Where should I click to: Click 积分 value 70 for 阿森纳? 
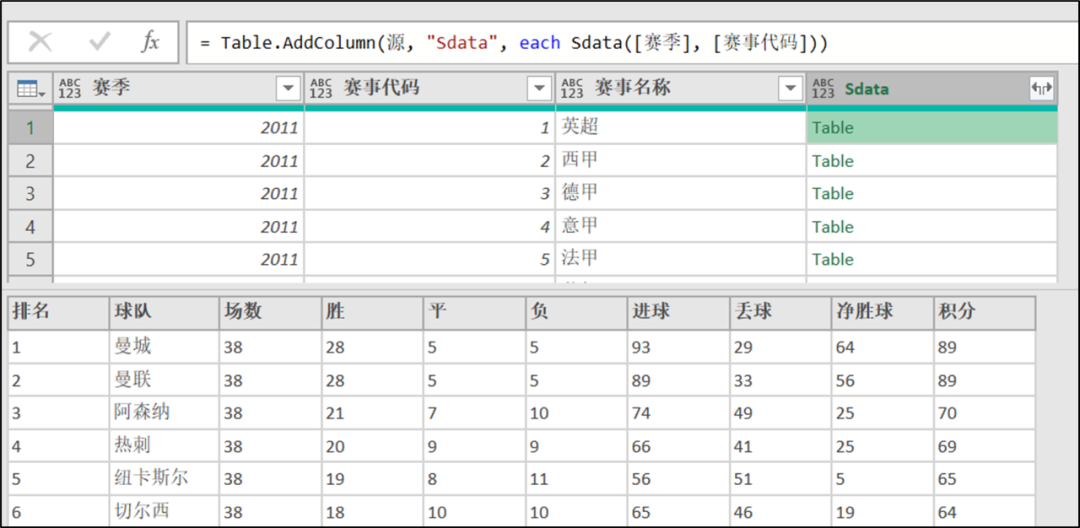984,413
